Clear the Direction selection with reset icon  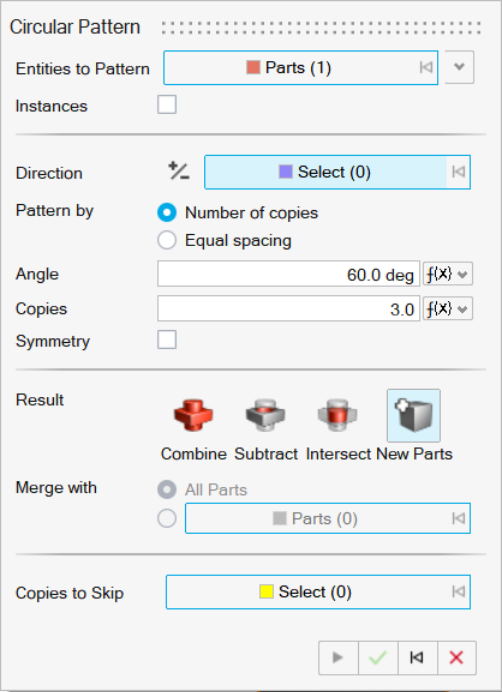459,172
